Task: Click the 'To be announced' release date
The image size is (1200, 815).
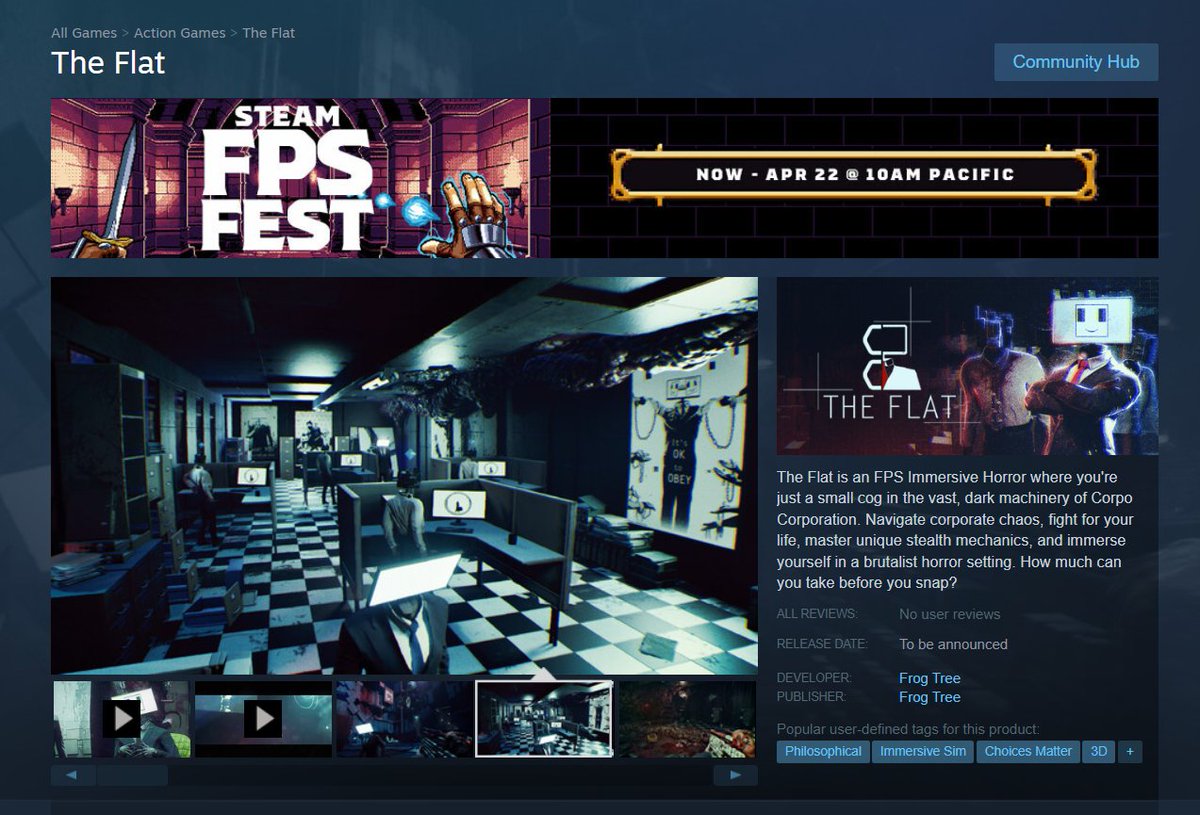Action: pos(953,644)
